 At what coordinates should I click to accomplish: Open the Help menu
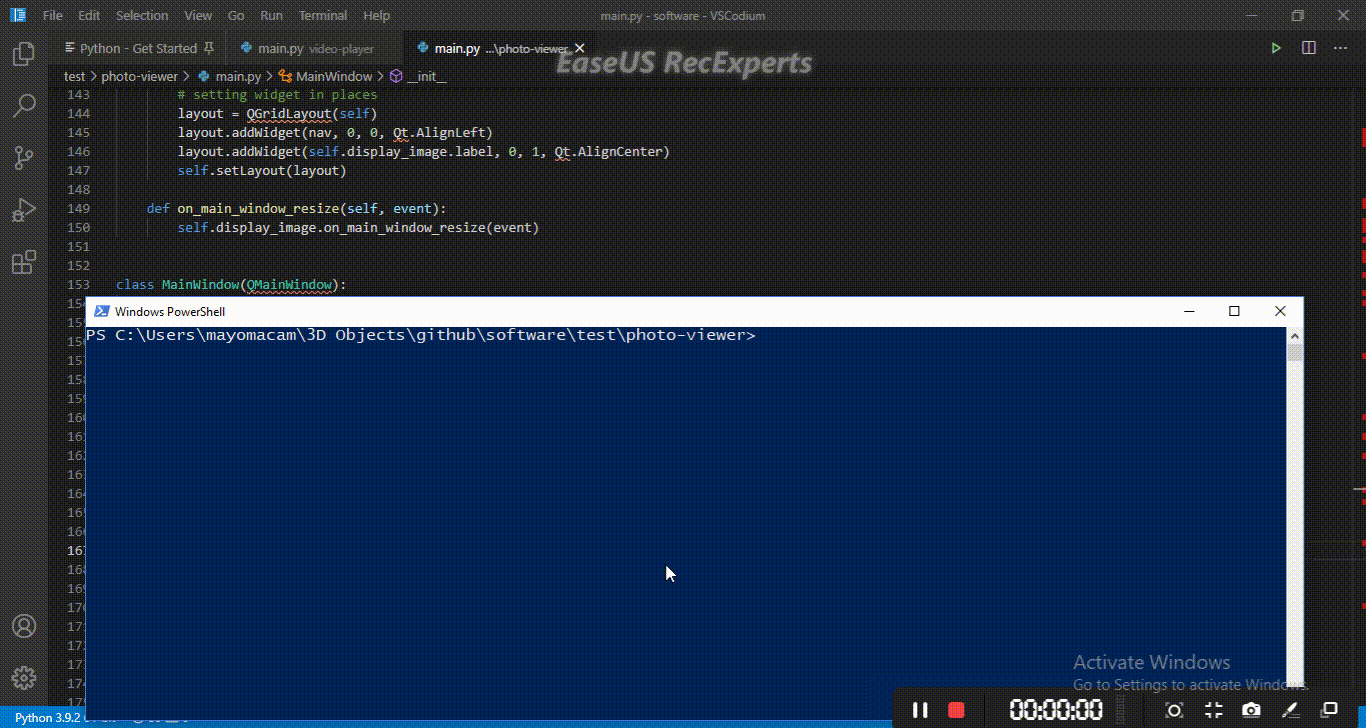click(x=377, y=16)
